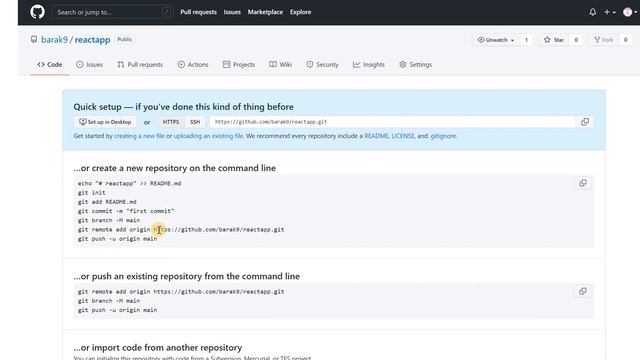
Task: Open the fork count badge
Action: tap(625, 40)
